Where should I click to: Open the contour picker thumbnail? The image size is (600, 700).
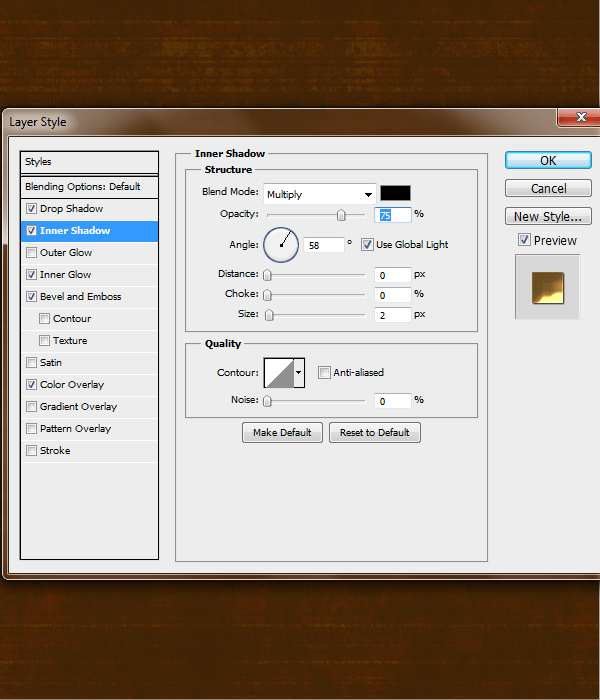pos(279,372)
